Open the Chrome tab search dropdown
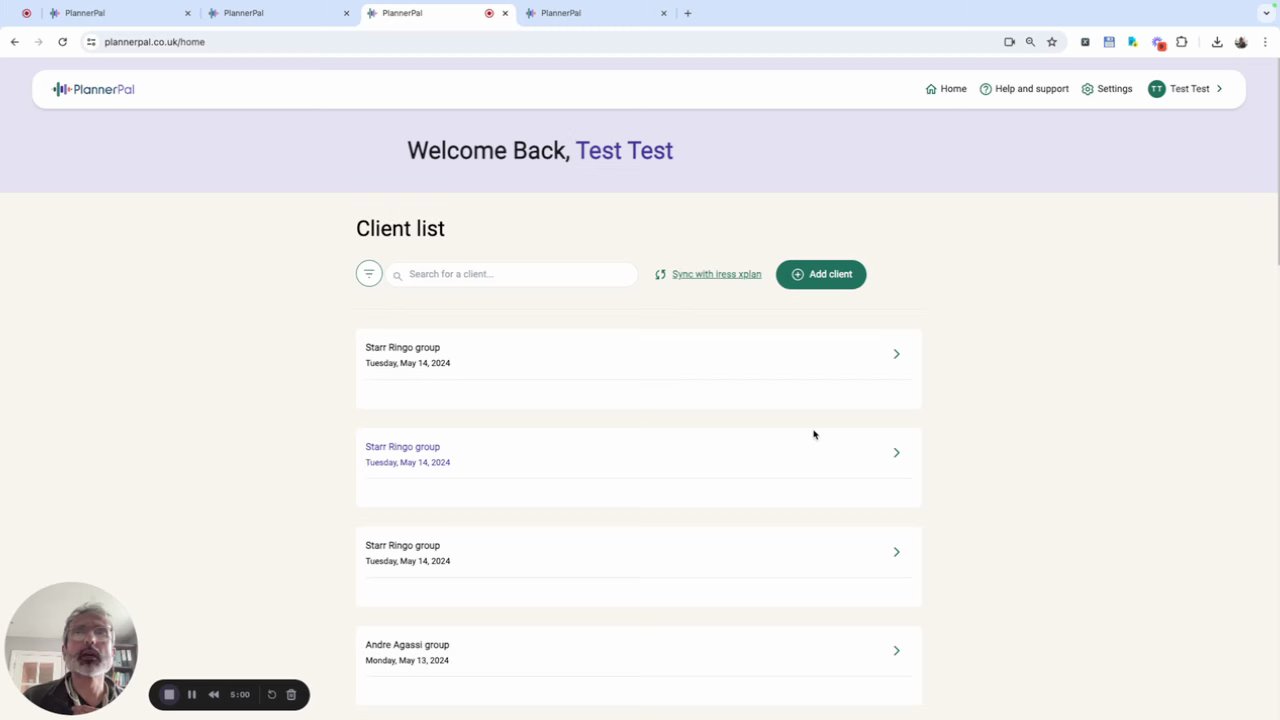 (x=1266, y=13)
